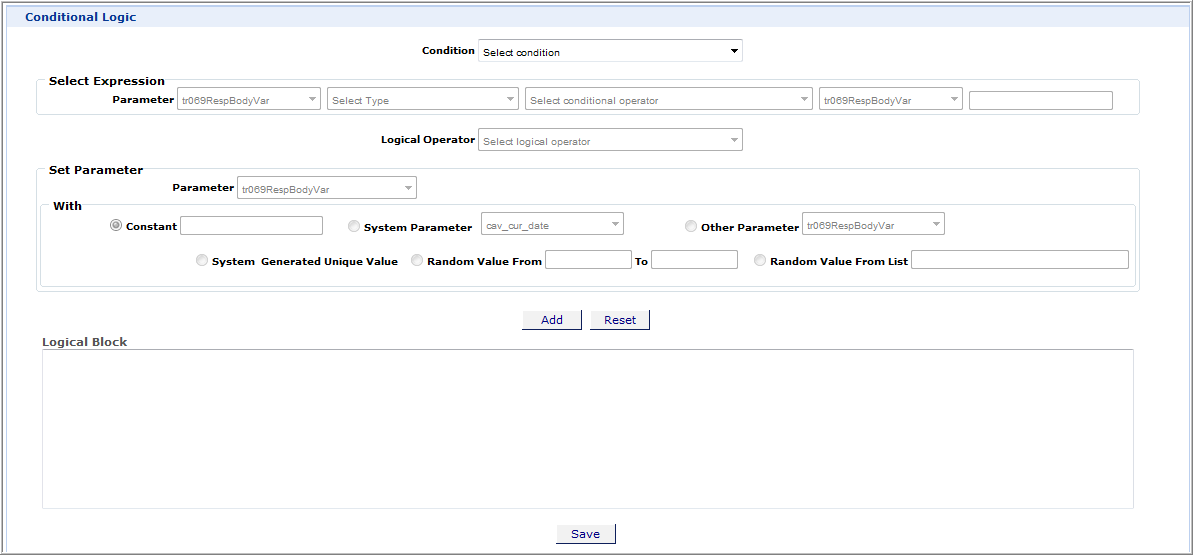
Task: Expand the Logical Operator dropdown
Action: (x=610, y=140)
